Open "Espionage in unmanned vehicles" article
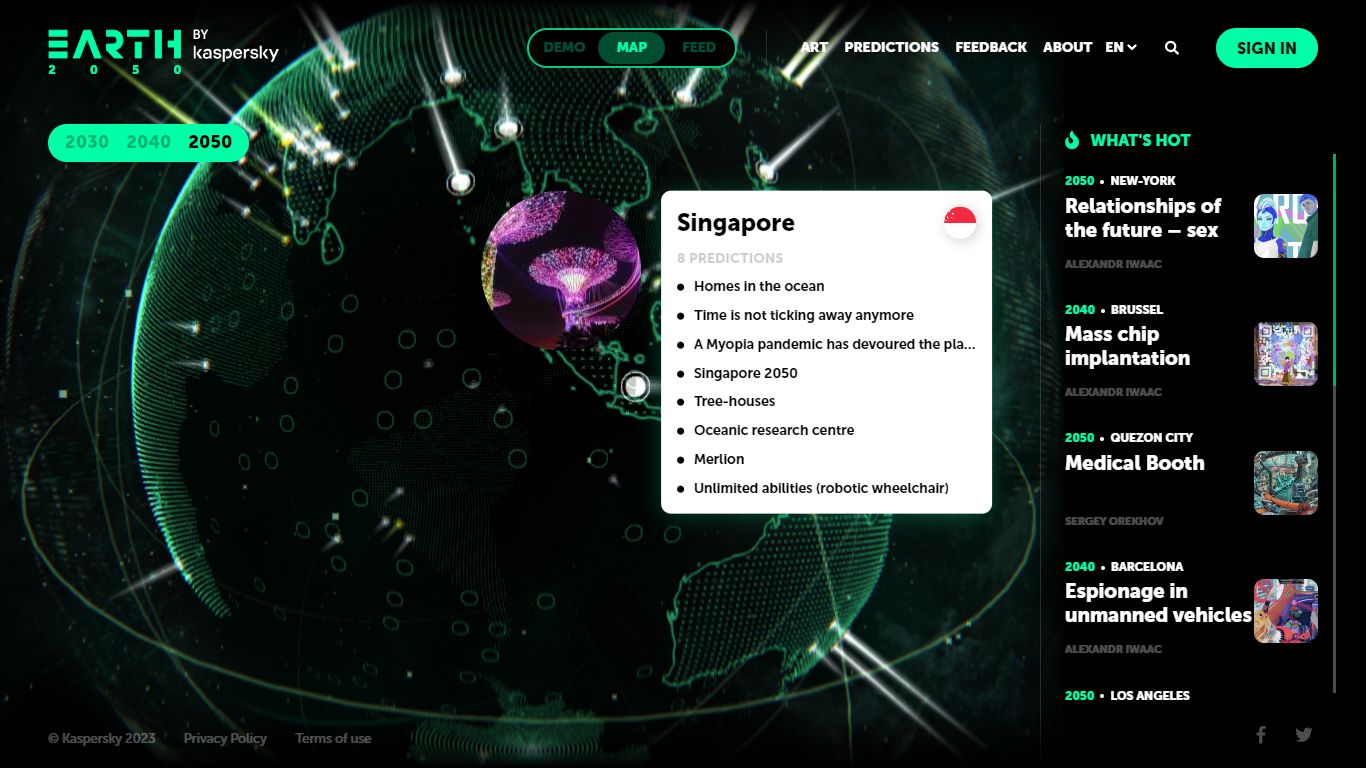The width and height of the screenshot is (1366, 768). (x=1158, y=603)
